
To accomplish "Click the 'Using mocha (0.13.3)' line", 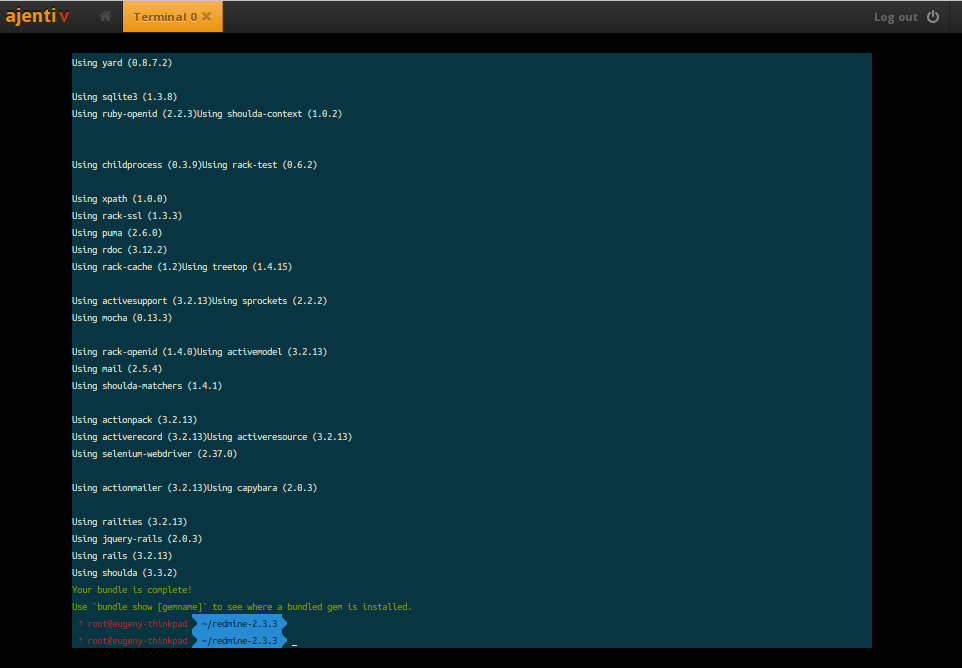I will 122,318.
